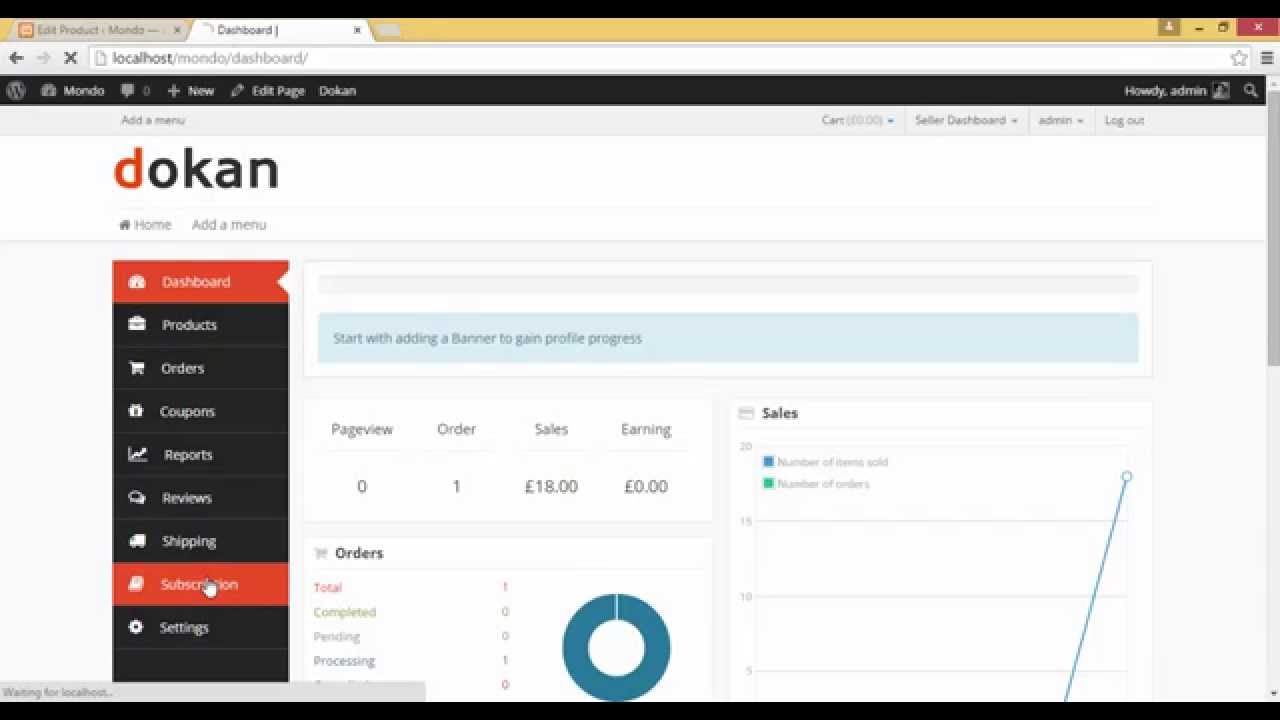The height and width of the screenshot is (720, 1280).
Task: Click the Total orders link
Action: point(328,587)
